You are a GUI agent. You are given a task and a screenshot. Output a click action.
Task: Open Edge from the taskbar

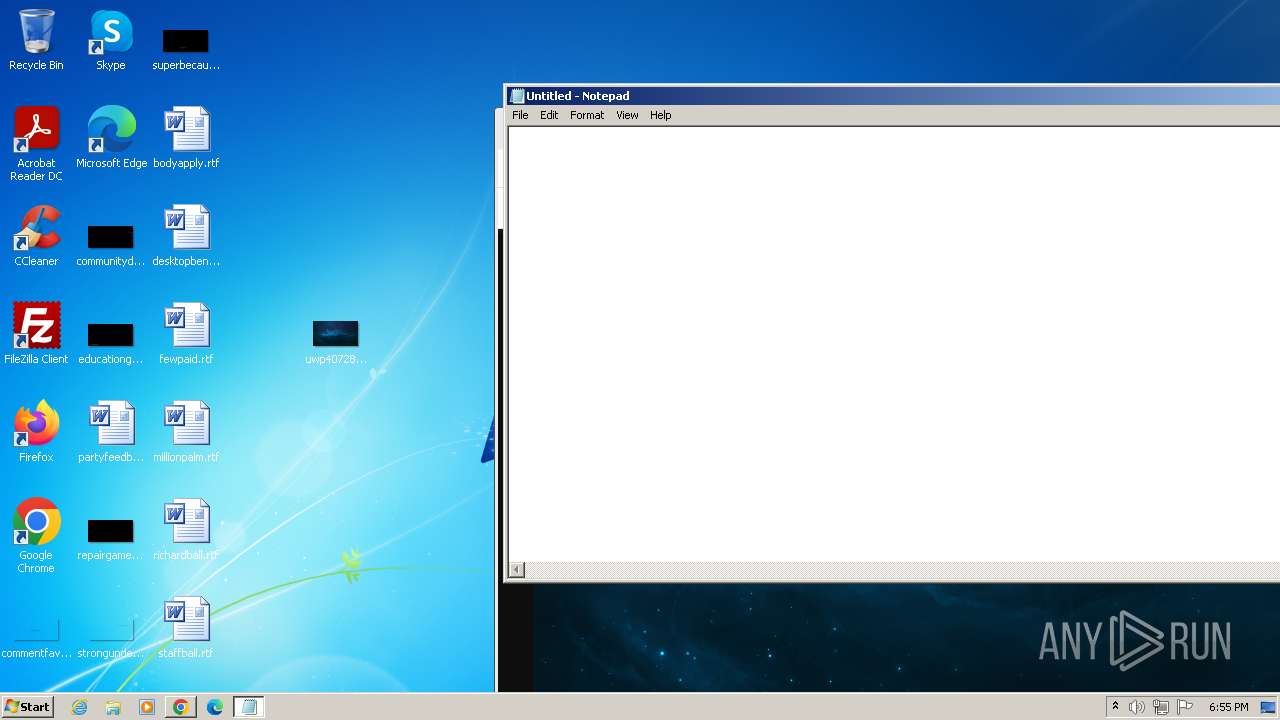coord(215,707)
